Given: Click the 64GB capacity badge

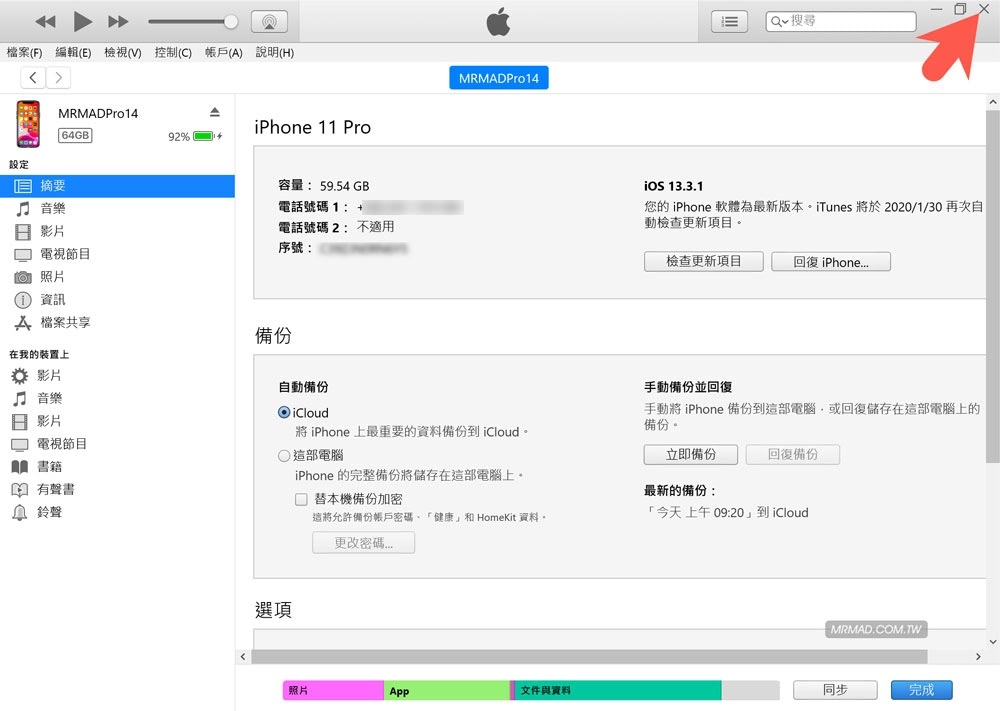Looking at the screenshot, I should tap(75, 135).
